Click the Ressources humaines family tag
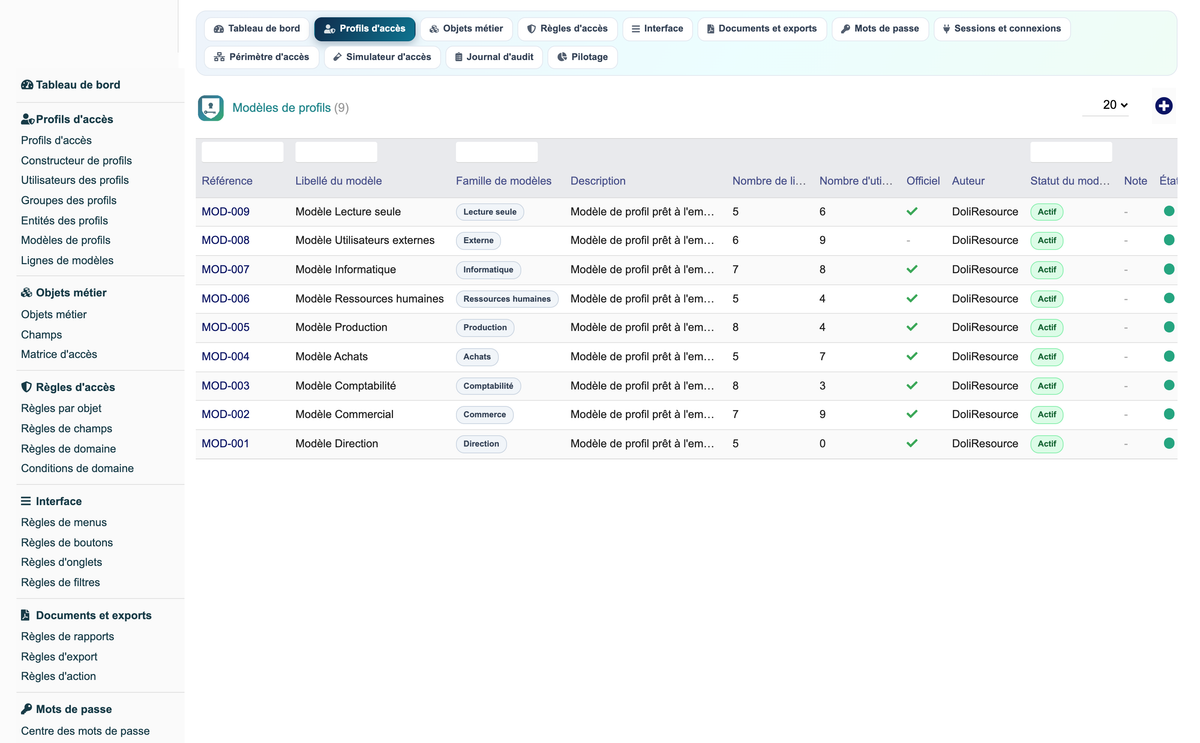This screenshot has width=1200, height=743. (x=507, y=299)
